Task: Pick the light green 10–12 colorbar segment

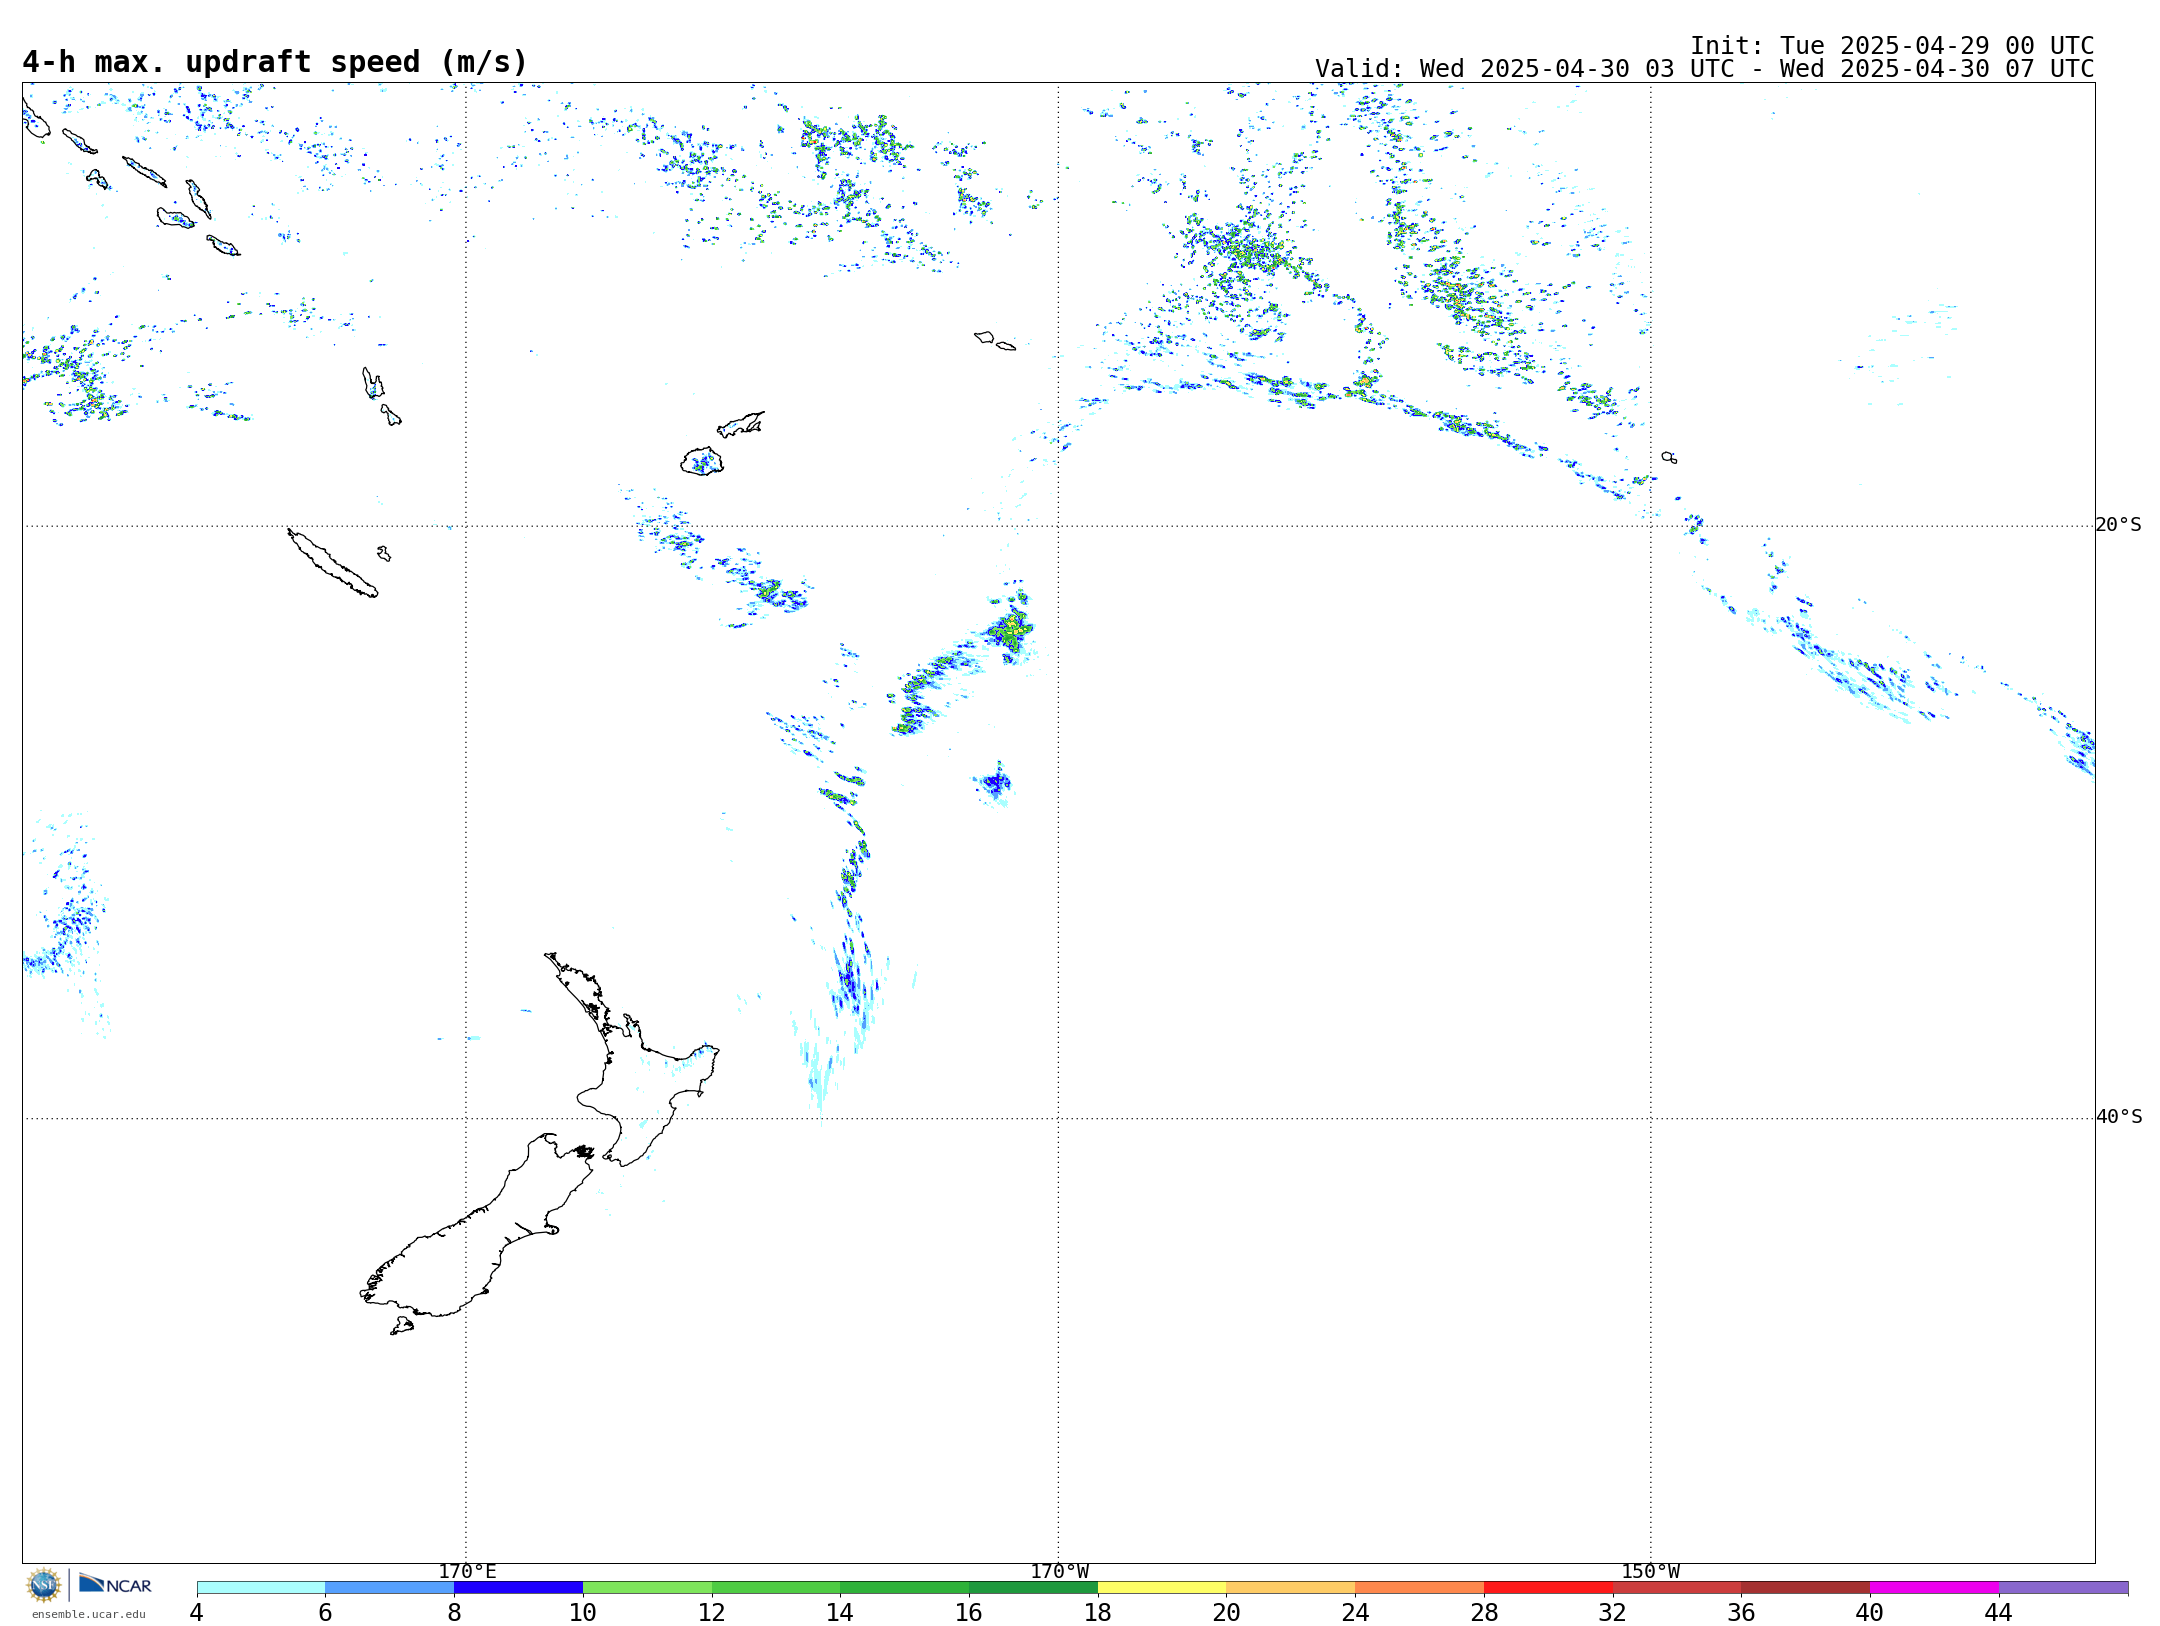Action: [x=647, y=1588]
